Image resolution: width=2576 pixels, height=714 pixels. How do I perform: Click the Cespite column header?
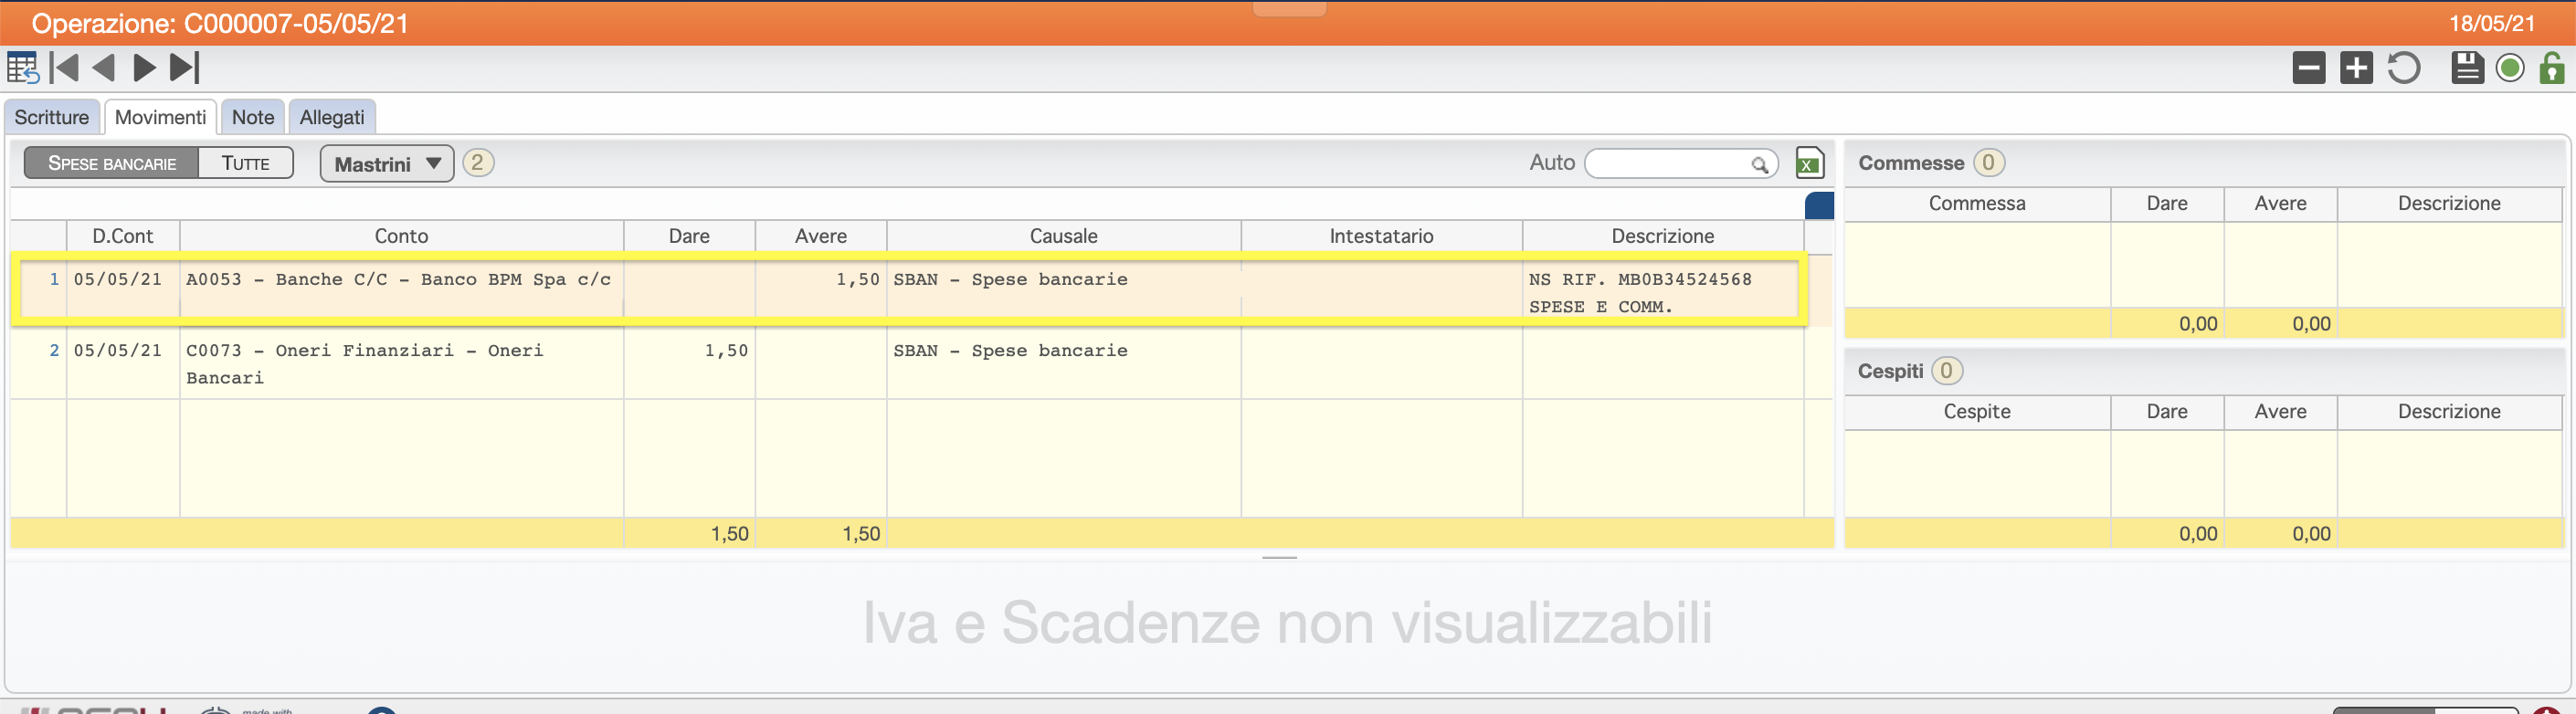(x=1977, y=411)
